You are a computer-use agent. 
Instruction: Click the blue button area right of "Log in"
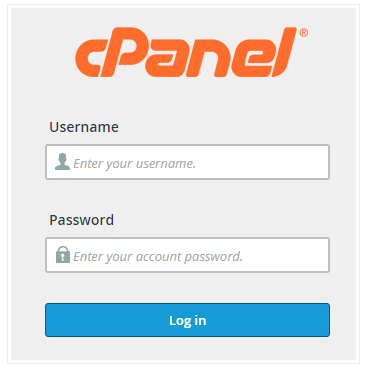tap(268, 320)
